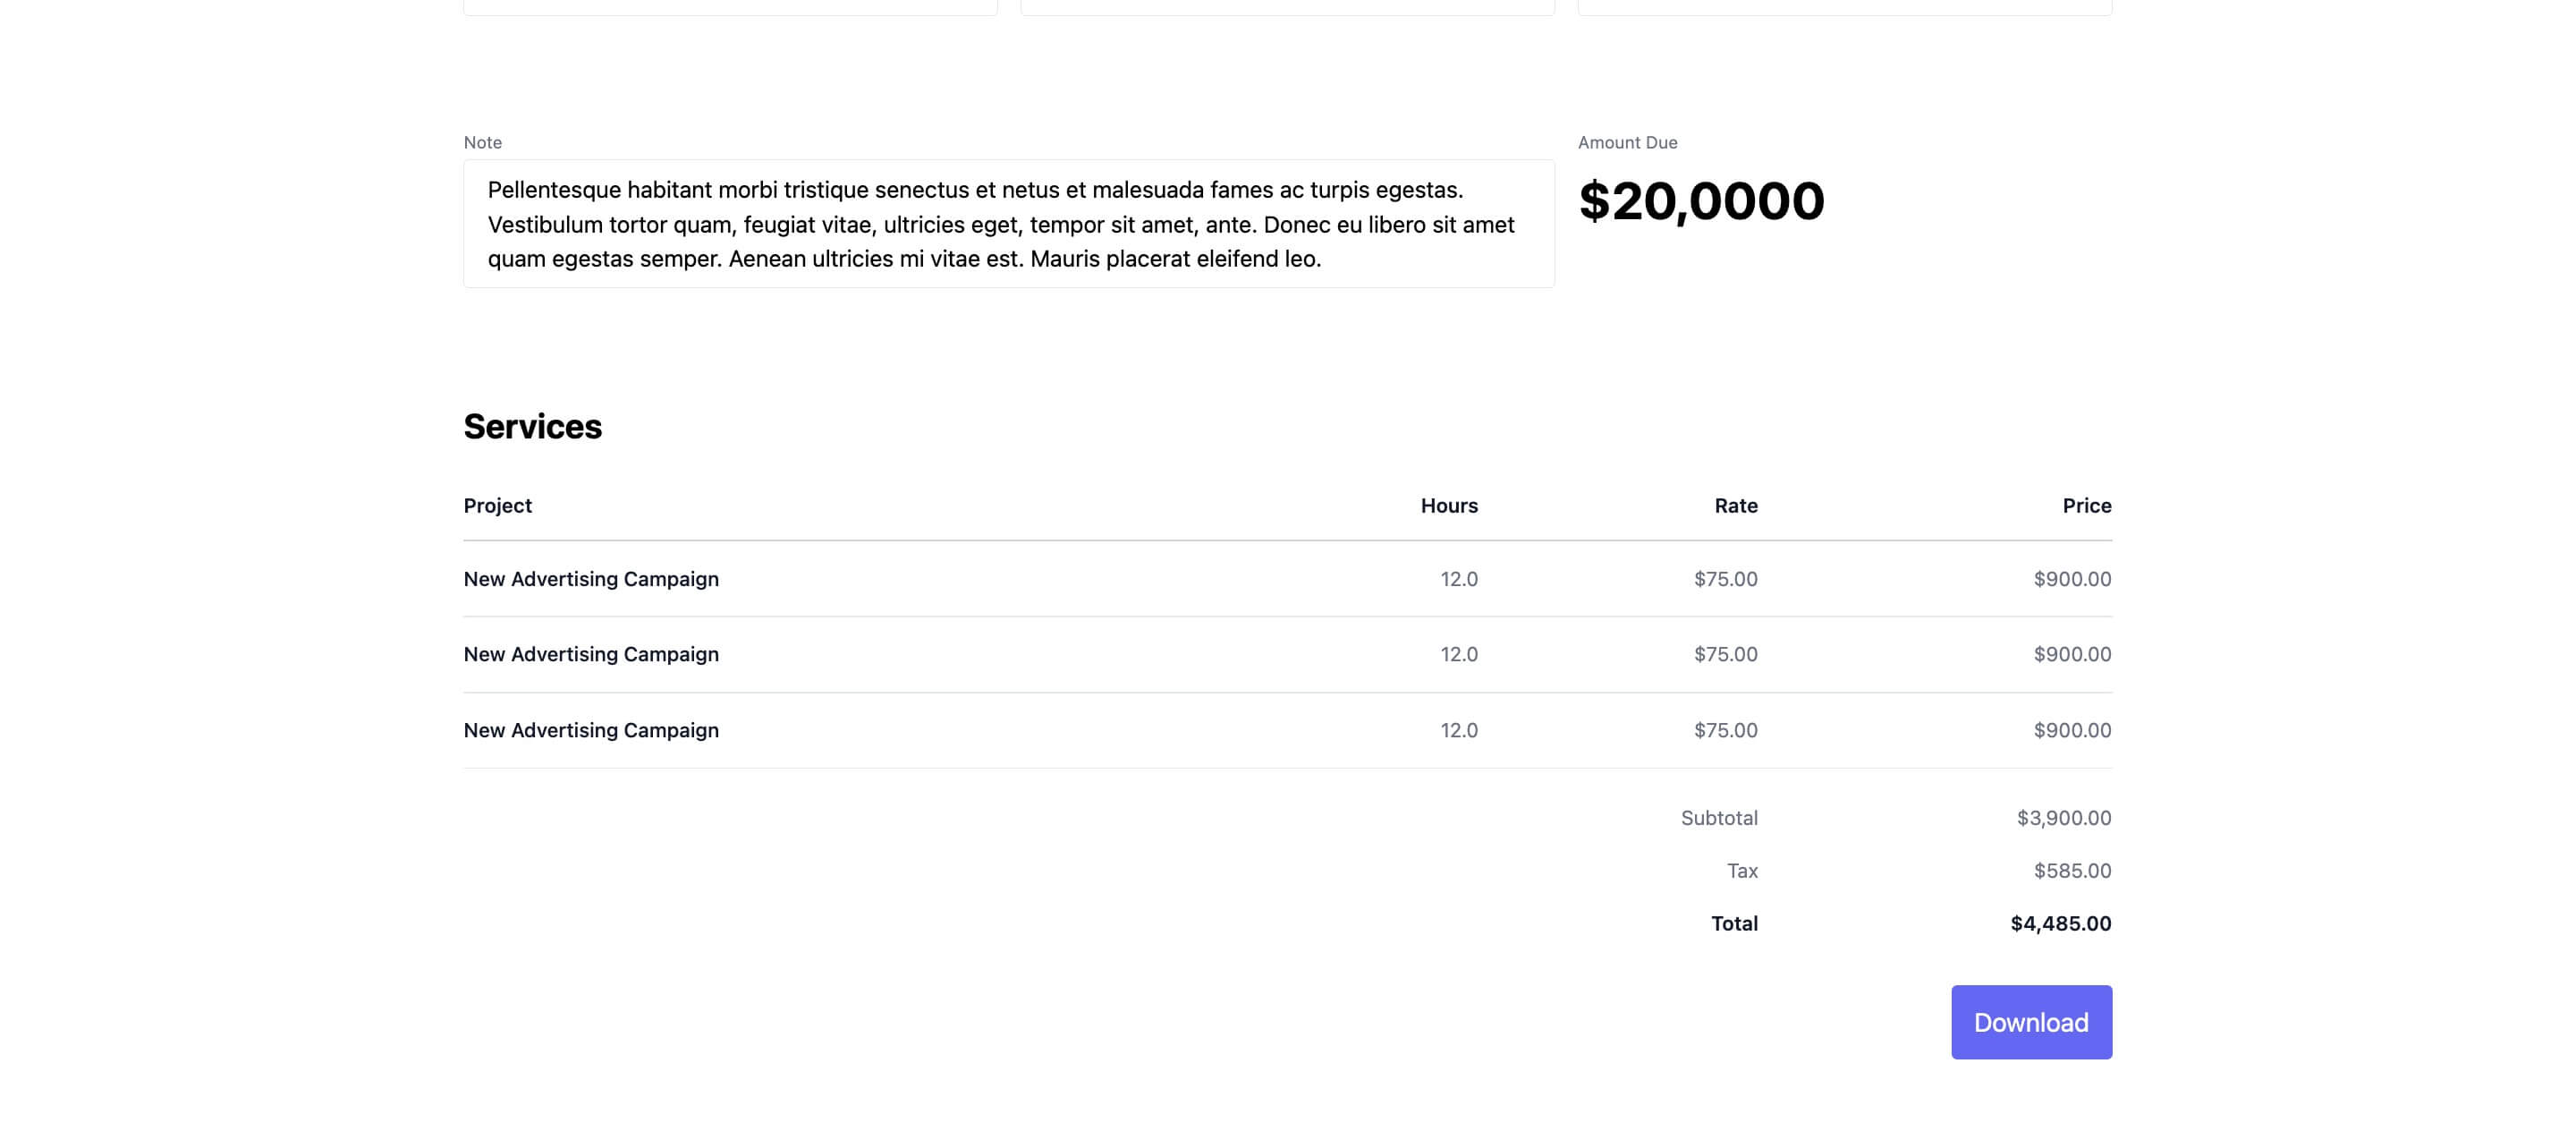Click the Services section heading
This screenshot has height=1140, width=2576.
click(532, 426)
